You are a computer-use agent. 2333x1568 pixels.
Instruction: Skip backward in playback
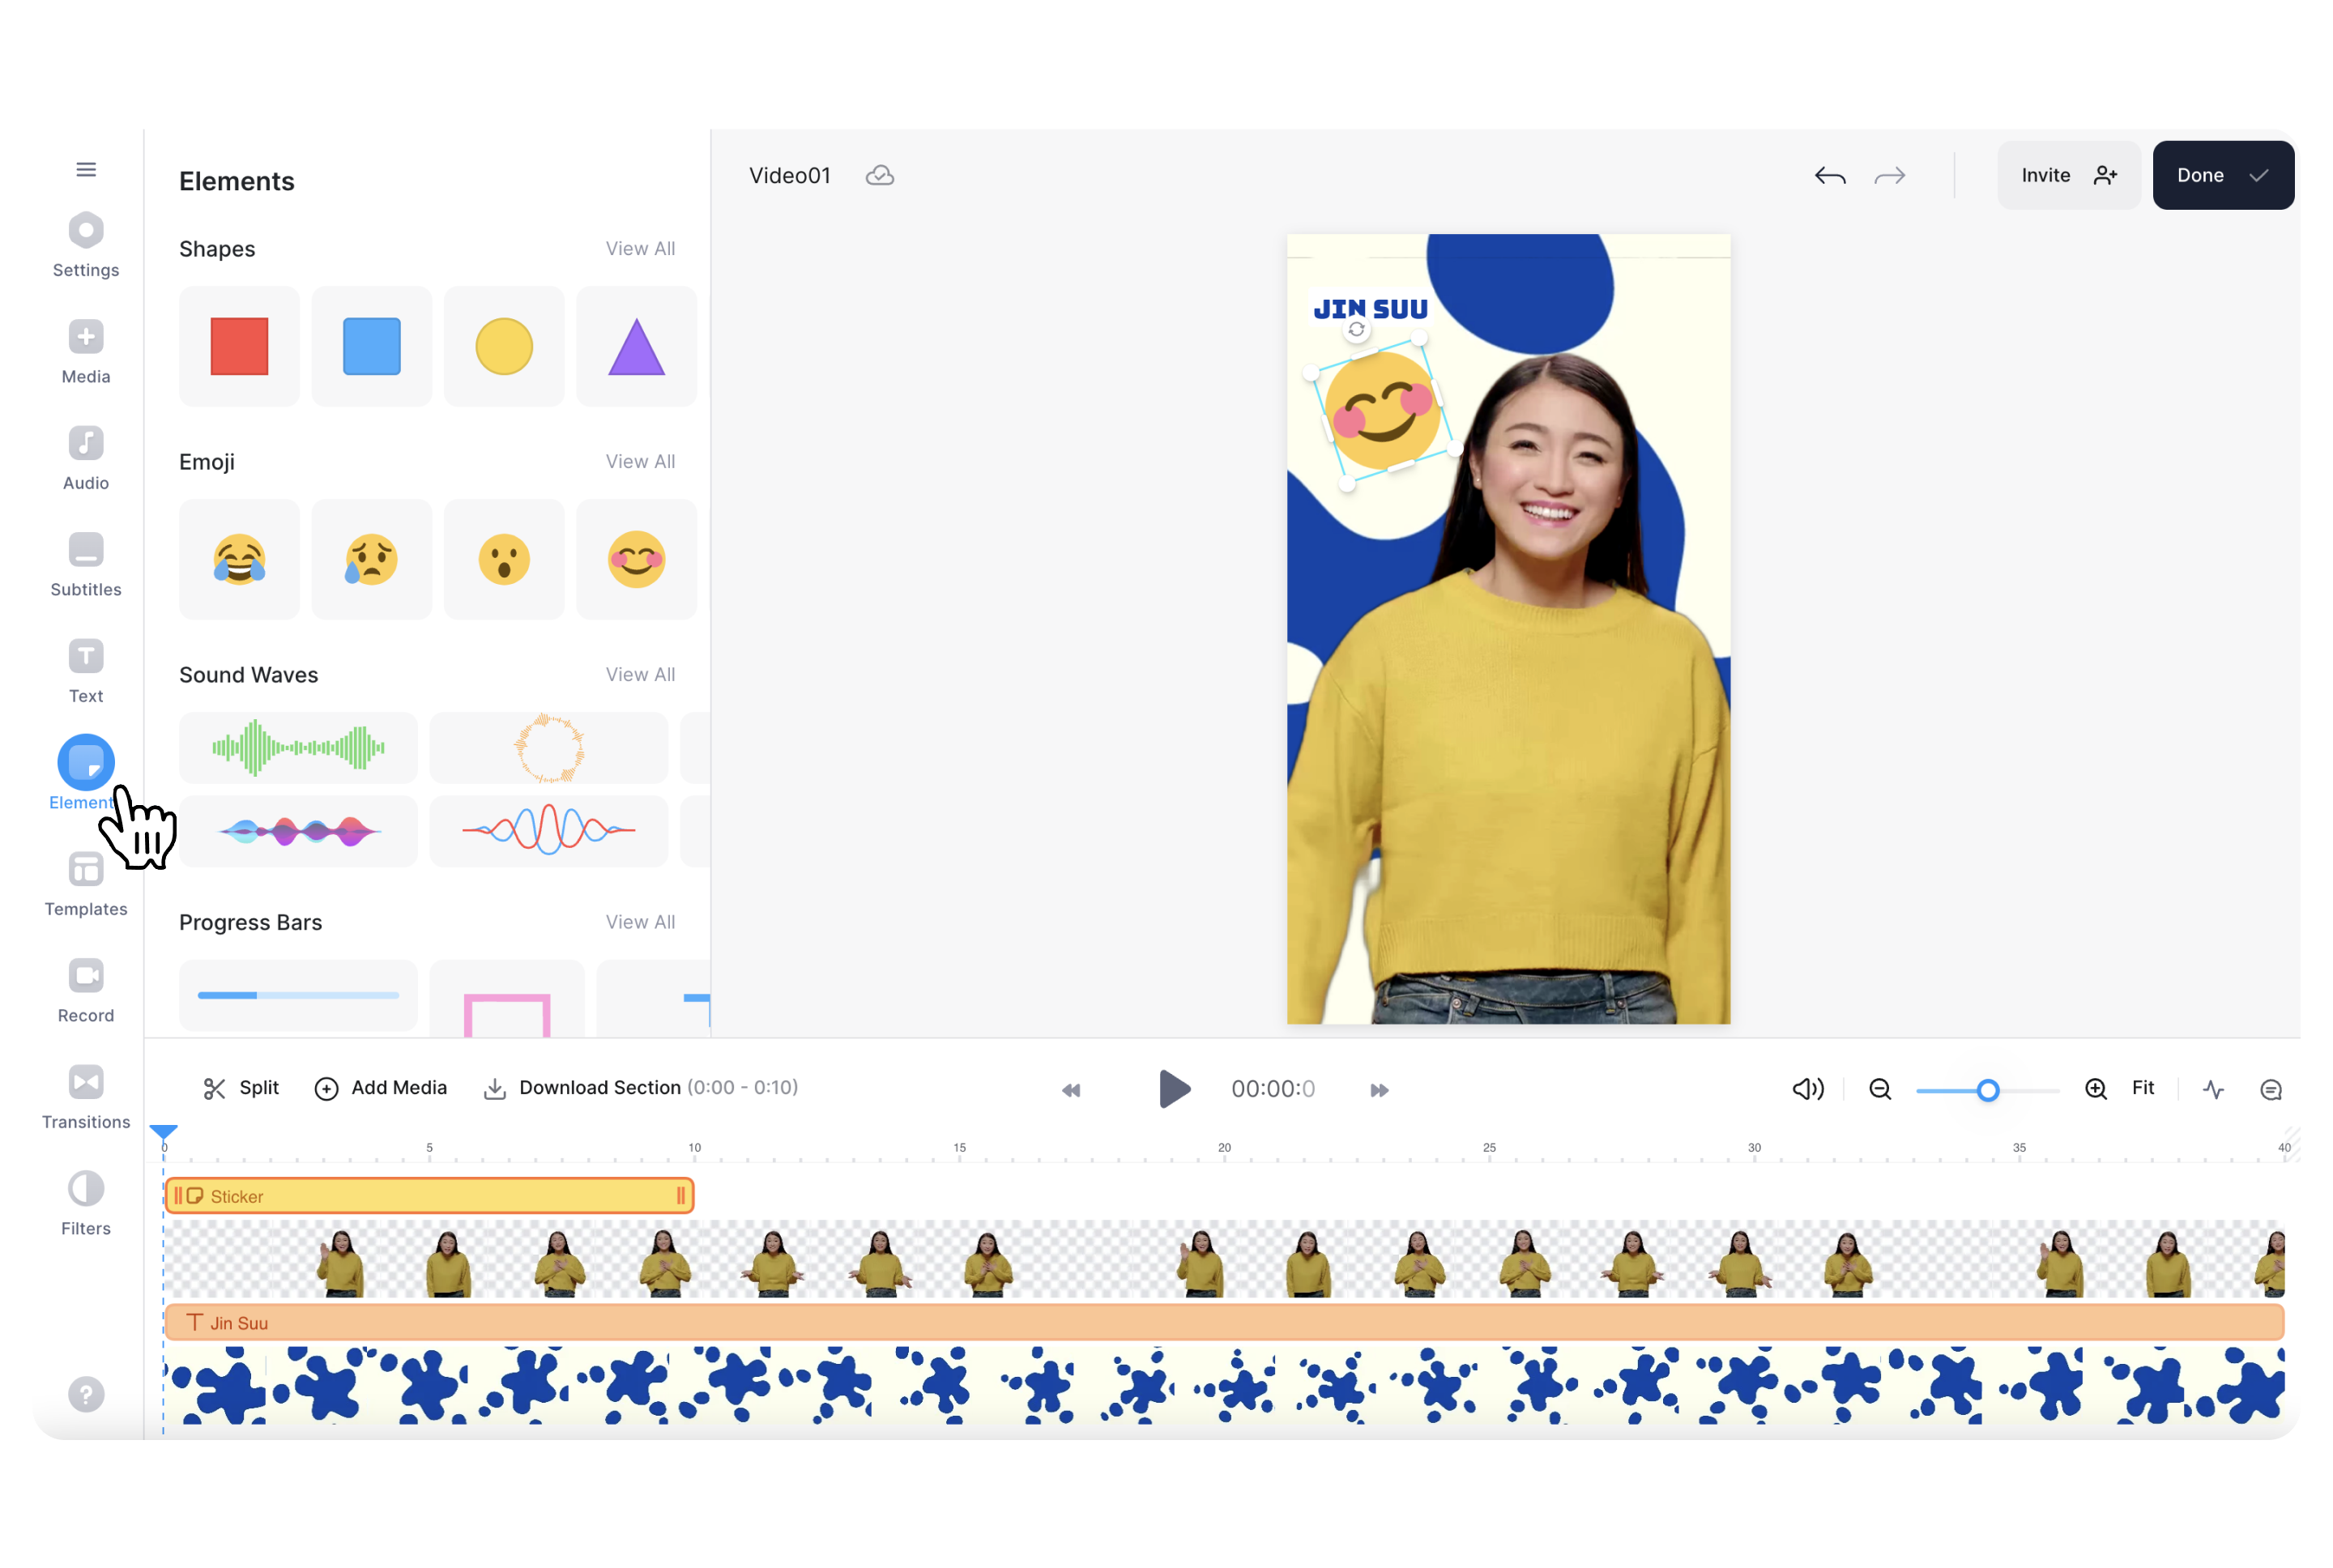pyautogui.click(x=1070, y=1090)
